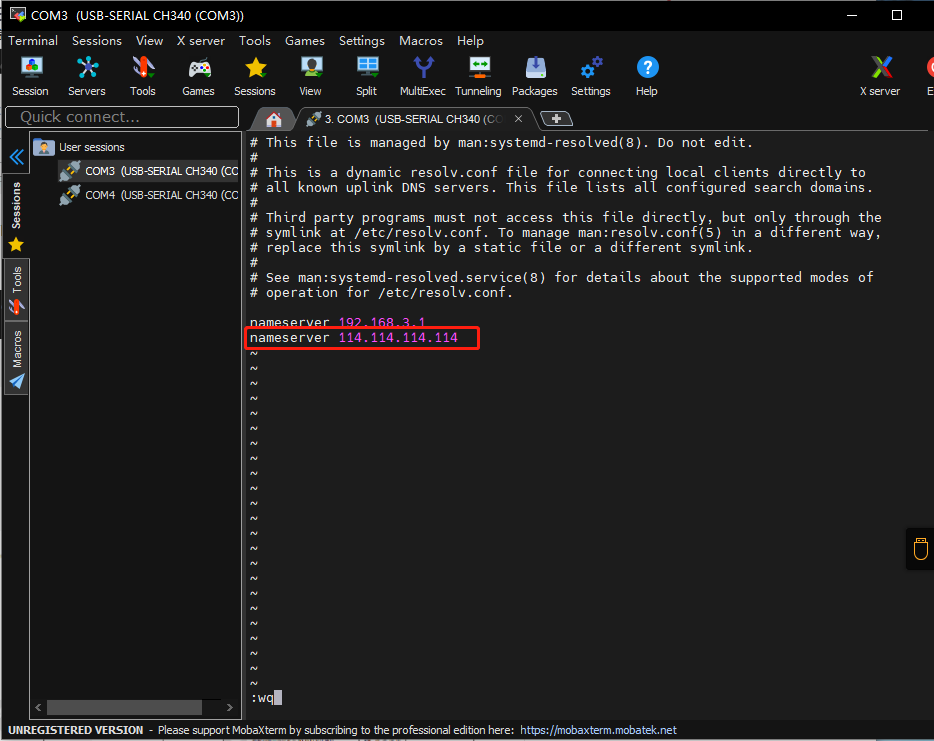Open the Session toolbar button
The image size is (934, 741).
[x=30, y=76]
